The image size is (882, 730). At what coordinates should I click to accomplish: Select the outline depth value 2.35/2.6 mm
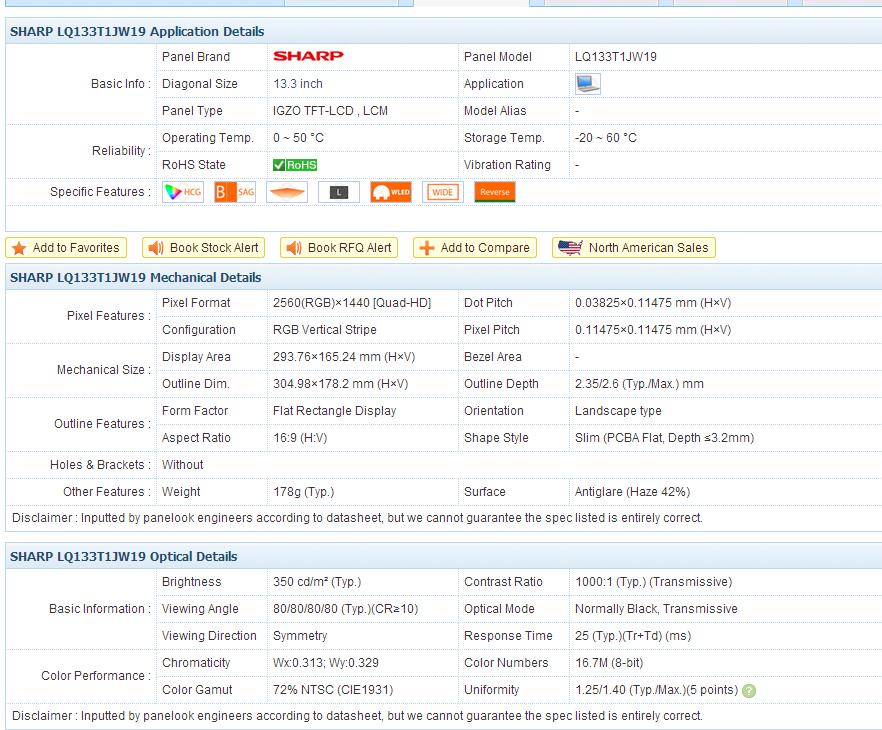tap(639, 384)
